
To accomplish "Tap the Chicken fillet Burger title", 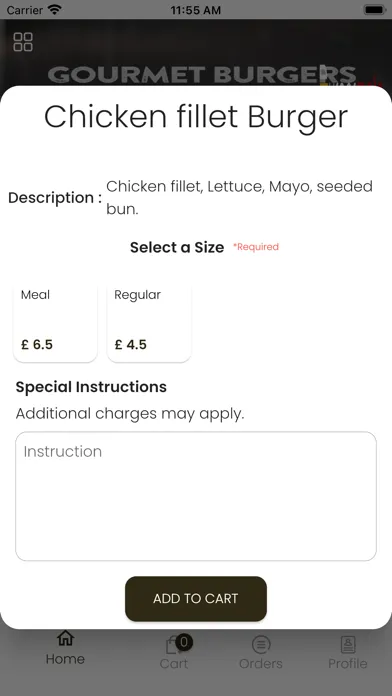I will (196, 117).
